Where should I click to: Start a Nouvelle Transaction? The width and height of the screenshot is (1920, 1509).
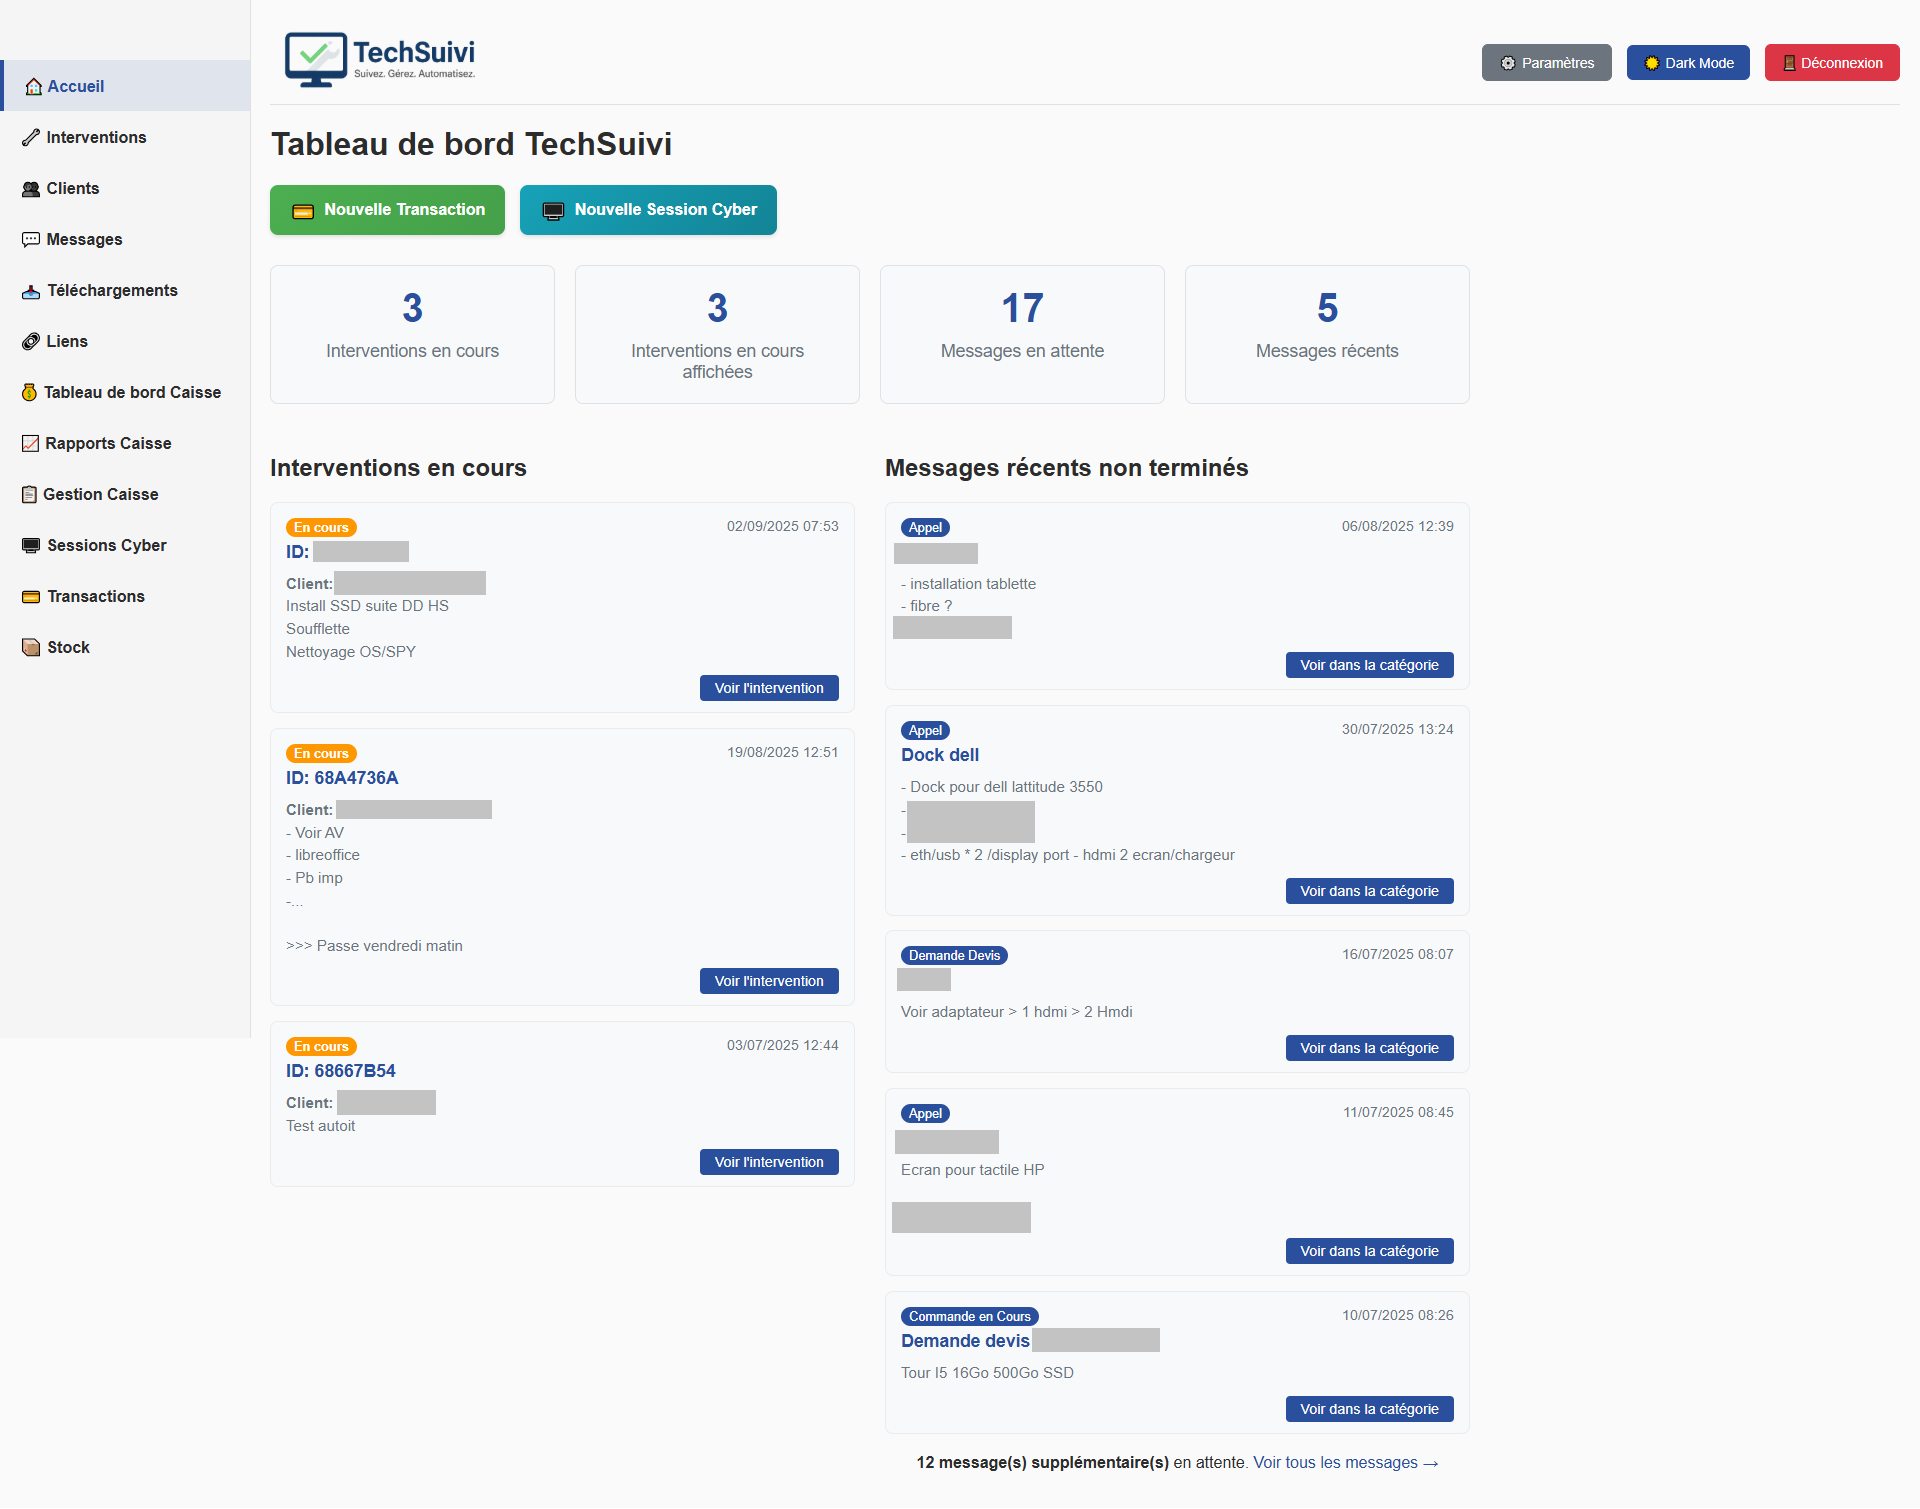387,210
